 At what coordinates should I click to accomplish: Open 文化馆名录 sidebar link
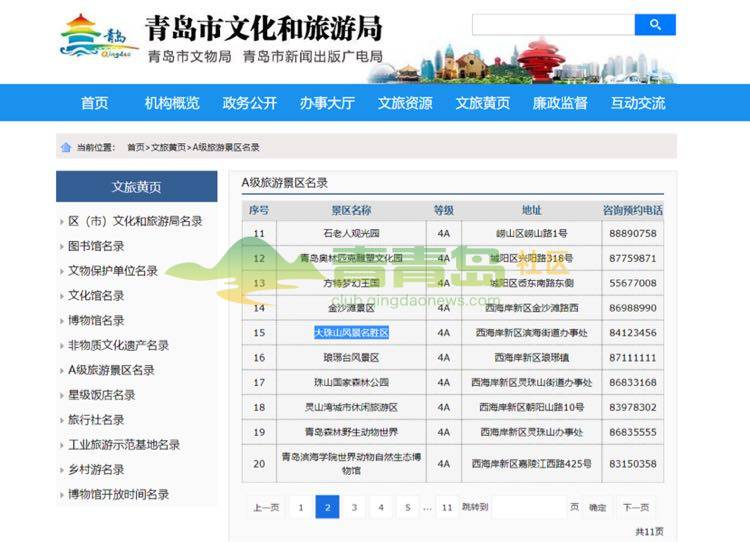click(96, 296)
